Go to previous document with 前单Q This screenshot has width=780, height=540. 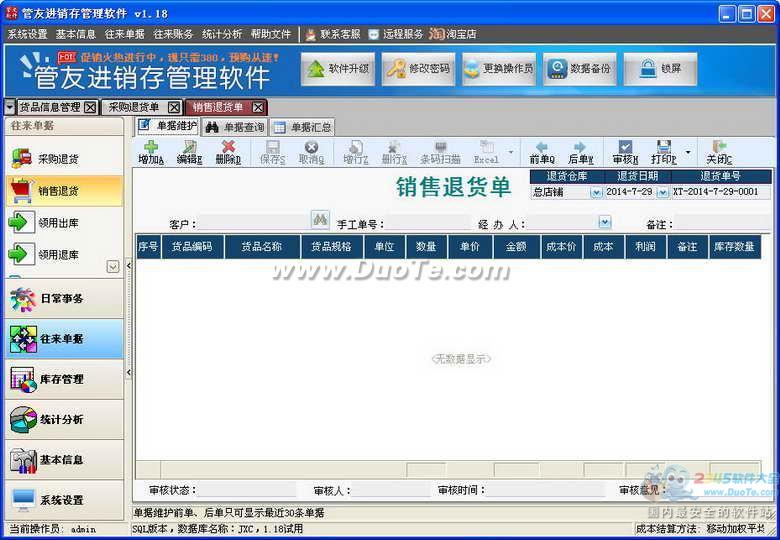click(x=542, y=152)
